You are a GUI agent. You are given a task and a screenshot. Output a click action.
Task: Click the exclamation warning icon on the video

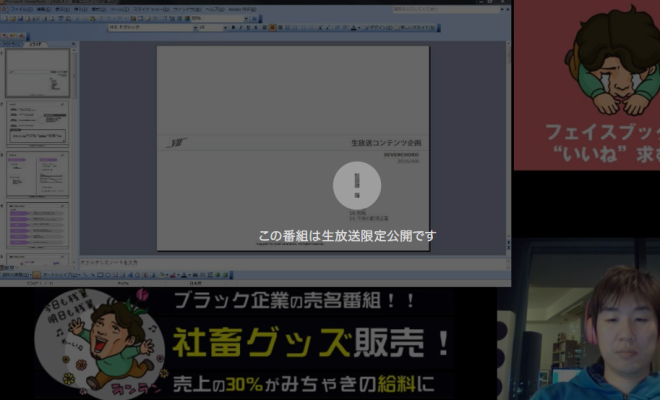(356, 184)
